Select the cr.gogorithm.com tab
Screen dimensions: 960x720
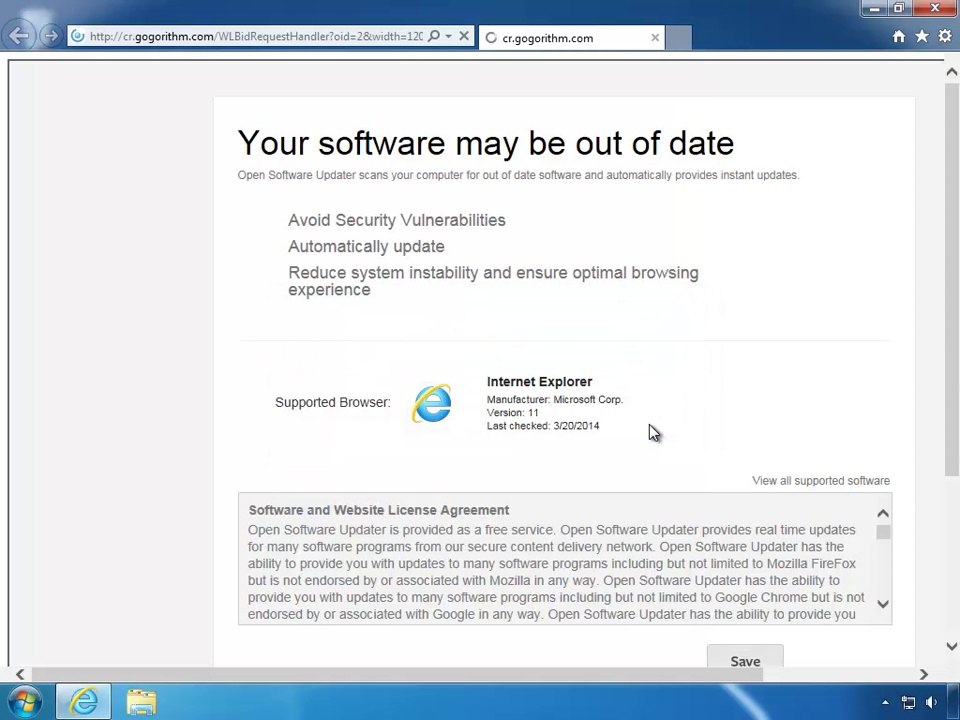click(x=571, y=38)
